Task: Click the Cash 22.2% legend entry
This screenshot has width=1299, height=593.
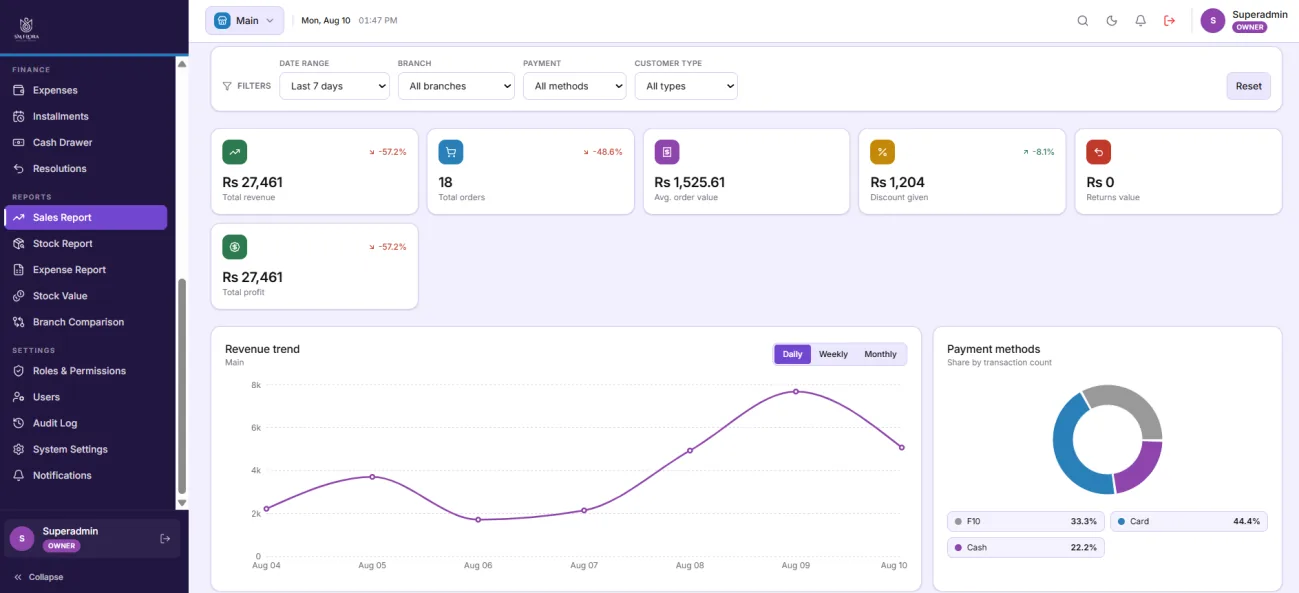Action: coord(1026,547)
